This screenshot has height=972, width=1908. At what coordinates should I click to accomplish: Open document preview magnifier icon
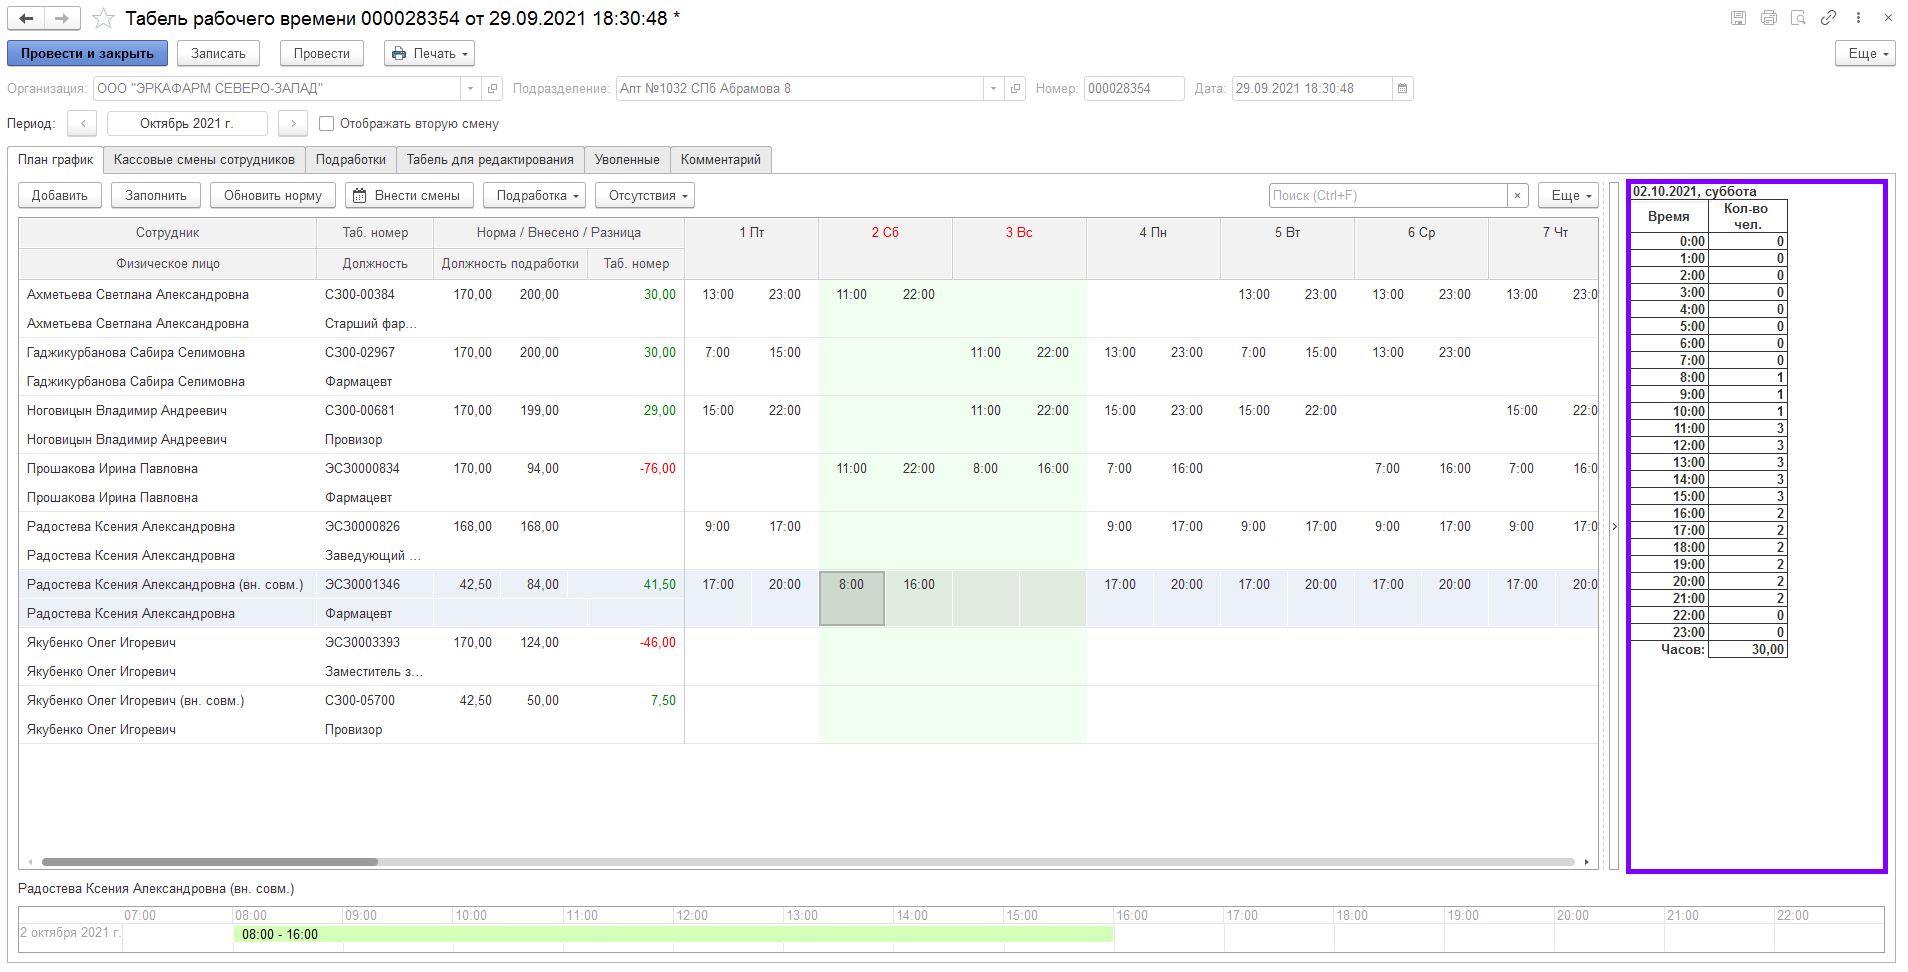1798,18
